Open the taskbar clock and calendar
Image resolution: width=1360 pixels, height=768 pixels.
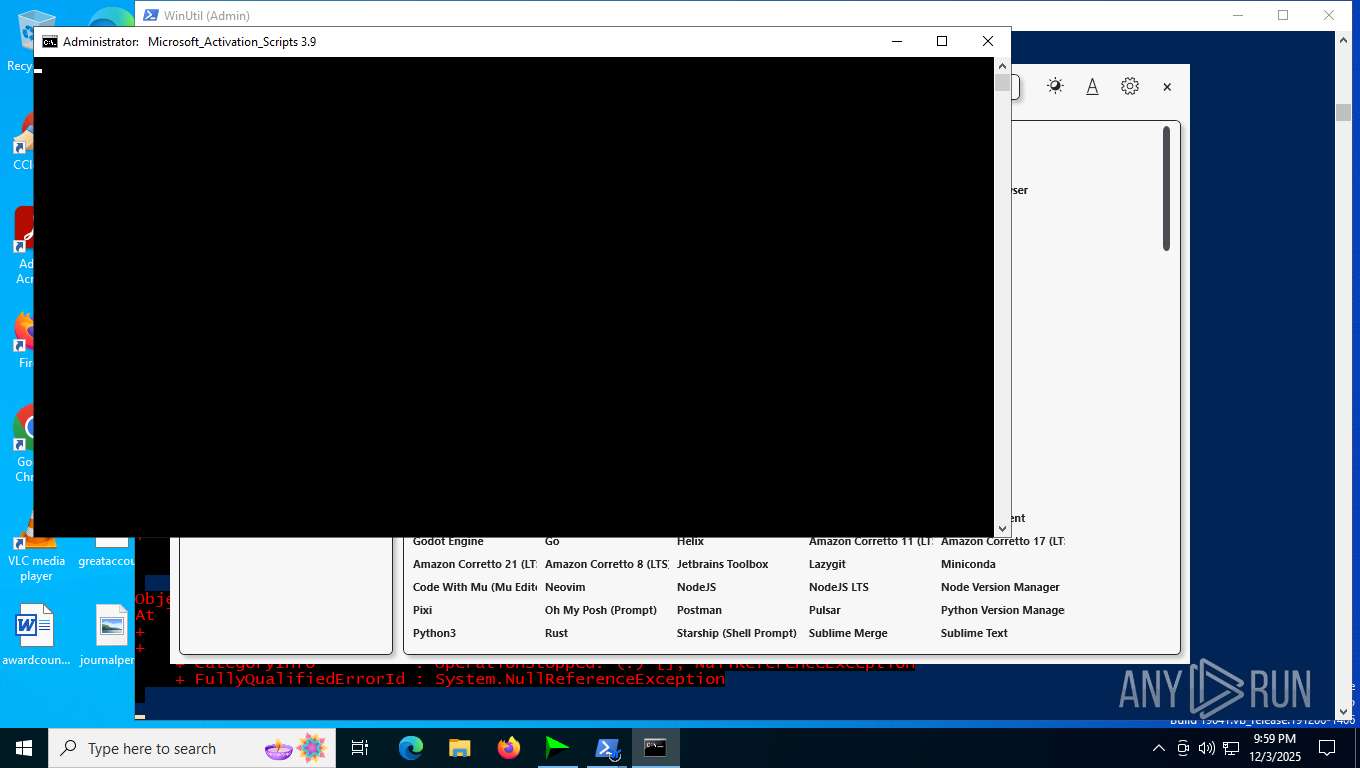tap(1273, 748)
